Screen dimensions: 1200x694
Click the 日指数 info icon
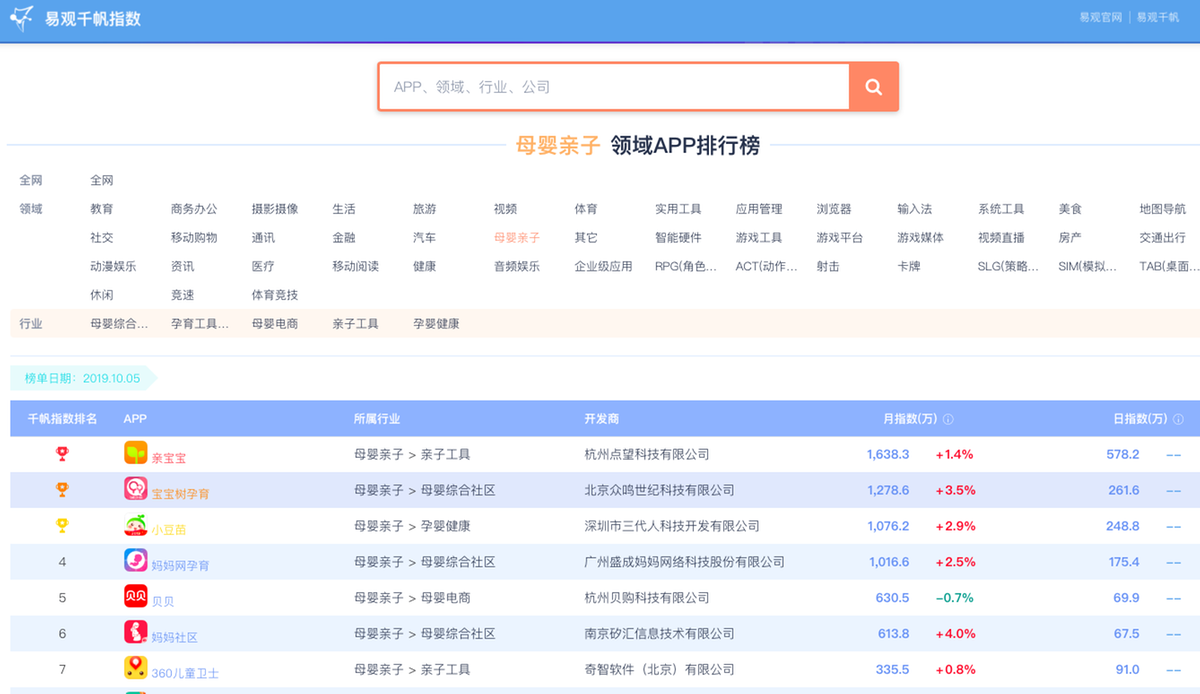1178,419
